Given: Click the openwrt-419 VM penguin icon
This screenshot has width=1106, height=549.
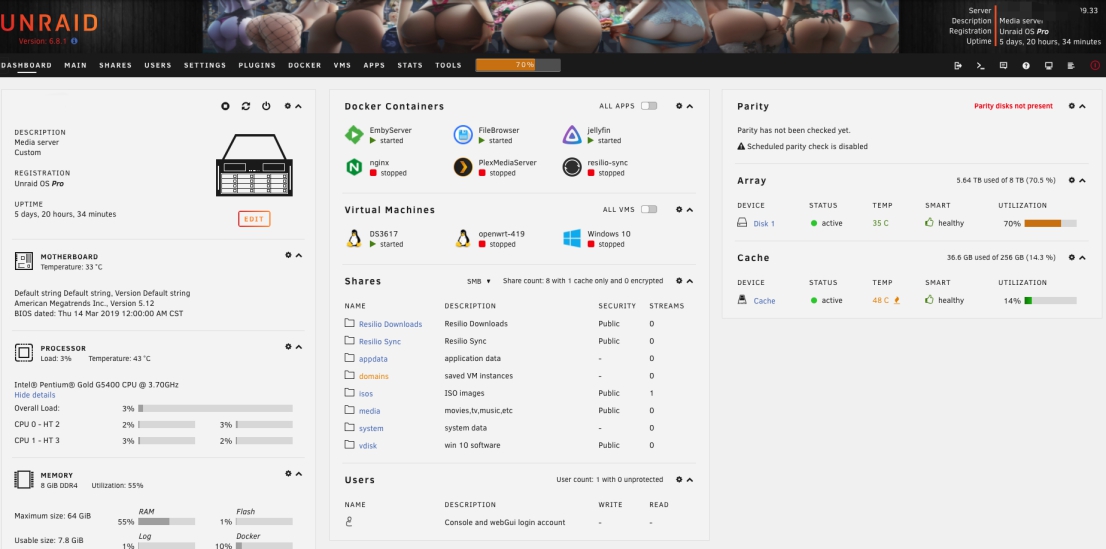Looking at the screenshot, I should pyautogui.click(x=463, y=238).
